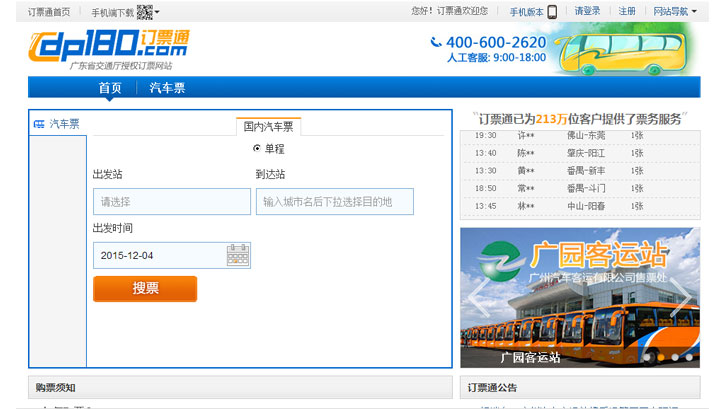Click the 注册 register link
This screenshot has height=409, width=723.
click(627, 12)
